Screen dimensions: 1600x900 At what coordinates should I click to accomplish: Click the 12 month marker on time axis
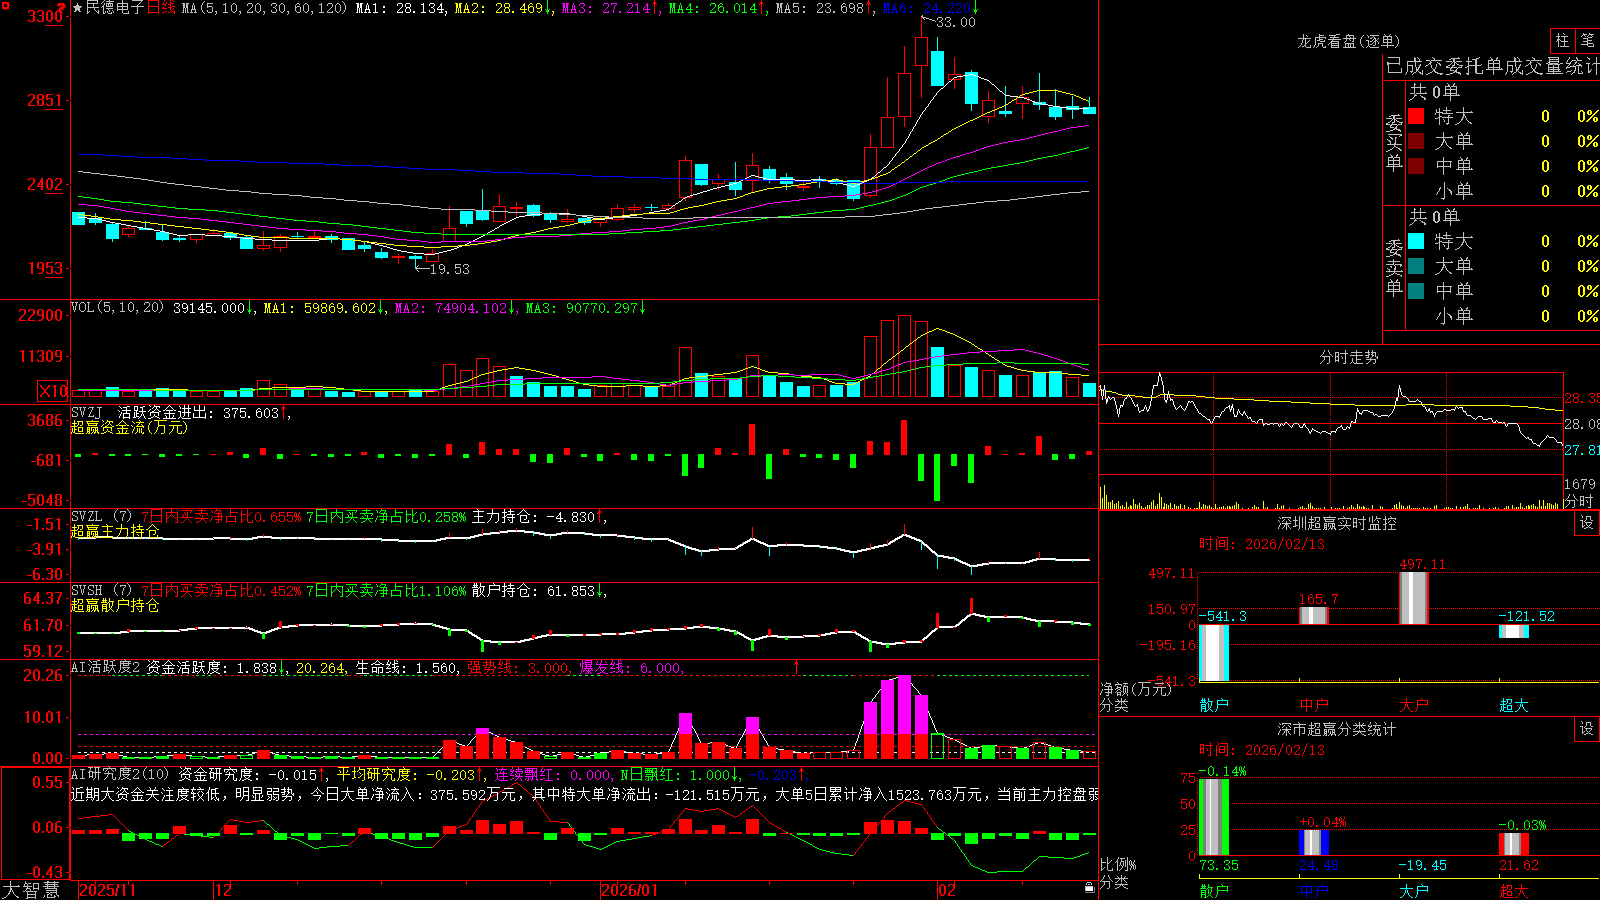(224, 890)
